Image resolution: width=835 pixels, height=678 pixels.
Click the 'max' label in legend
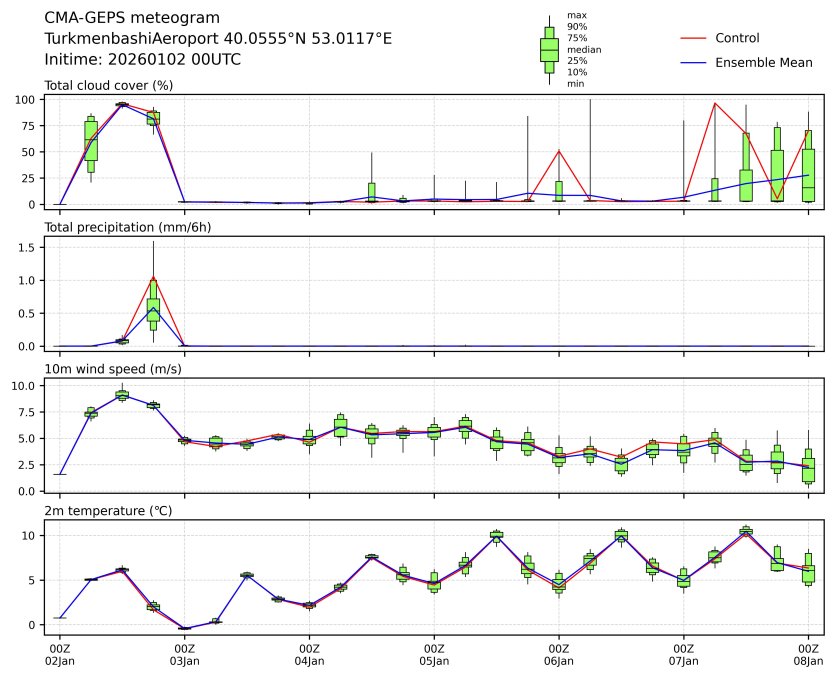pos(575,15)
